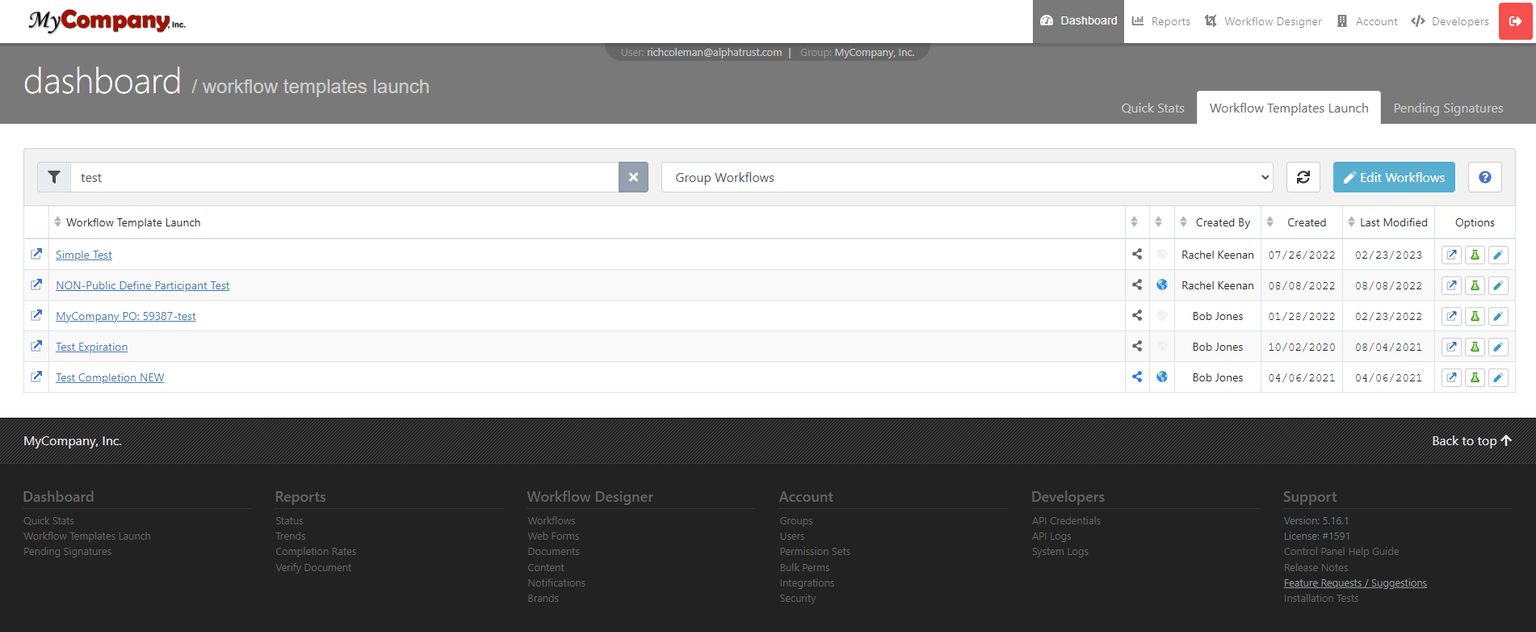Viewport: 1536px width, 632px height.
Task: Open the Feature Requests / Suggestions link
Action: (x=1355, y=582)
